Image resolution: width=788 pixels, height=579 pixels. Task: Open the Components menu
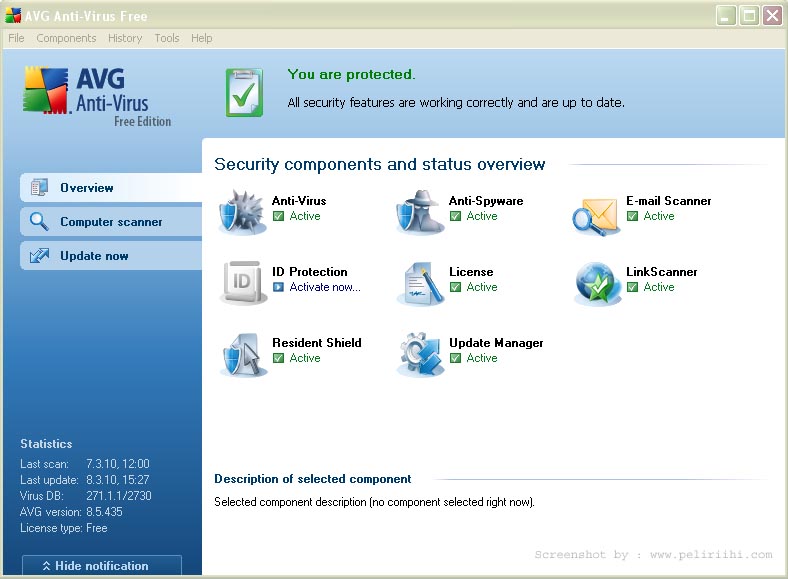tap(66, 38)
